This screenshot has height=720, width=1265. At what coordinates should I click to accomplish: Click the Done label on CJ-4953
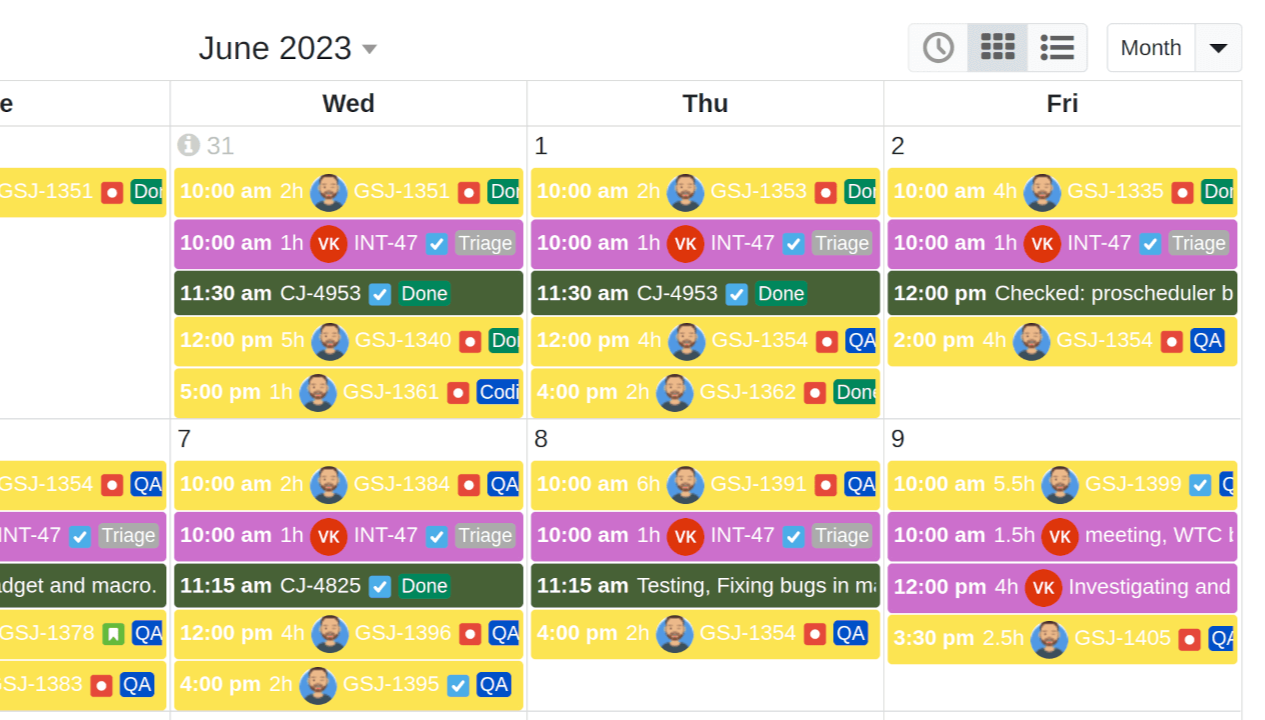[424, 293]
